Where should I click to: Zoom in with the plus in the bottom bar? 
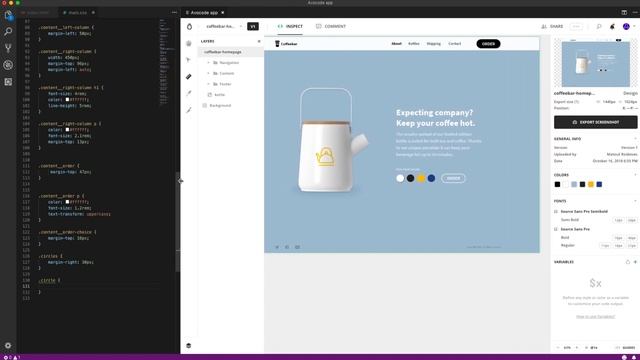click(x=577, y=347)
